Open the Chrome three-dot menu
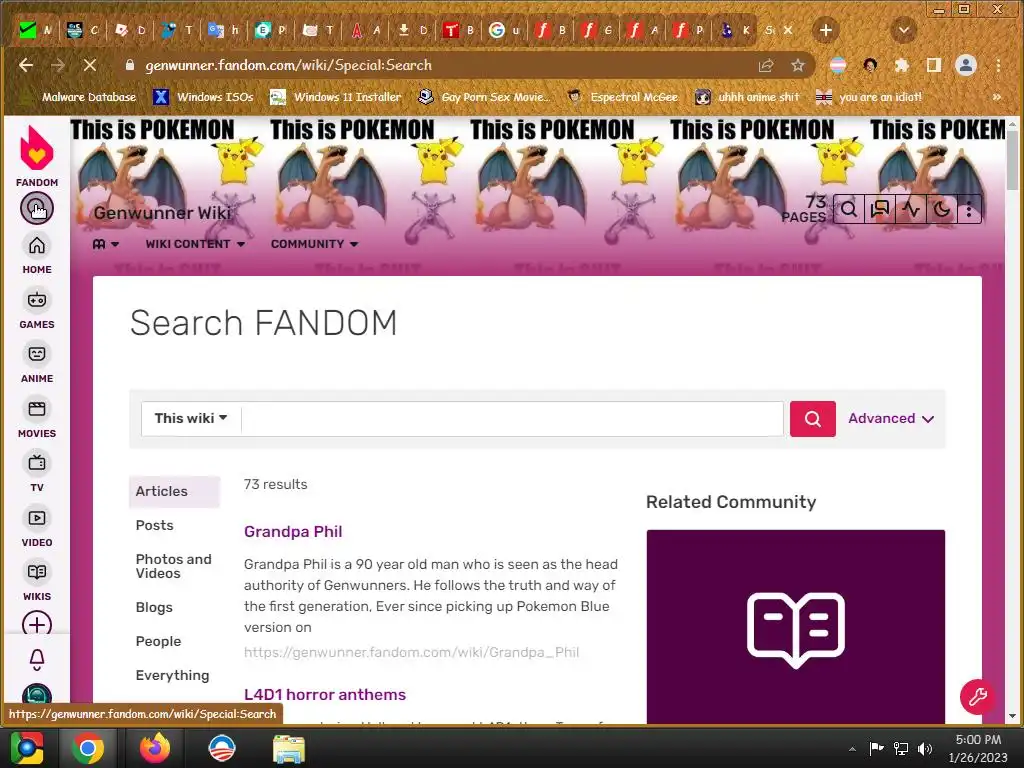Screen dimensions: 1024x768 click(x=999, y=65)
